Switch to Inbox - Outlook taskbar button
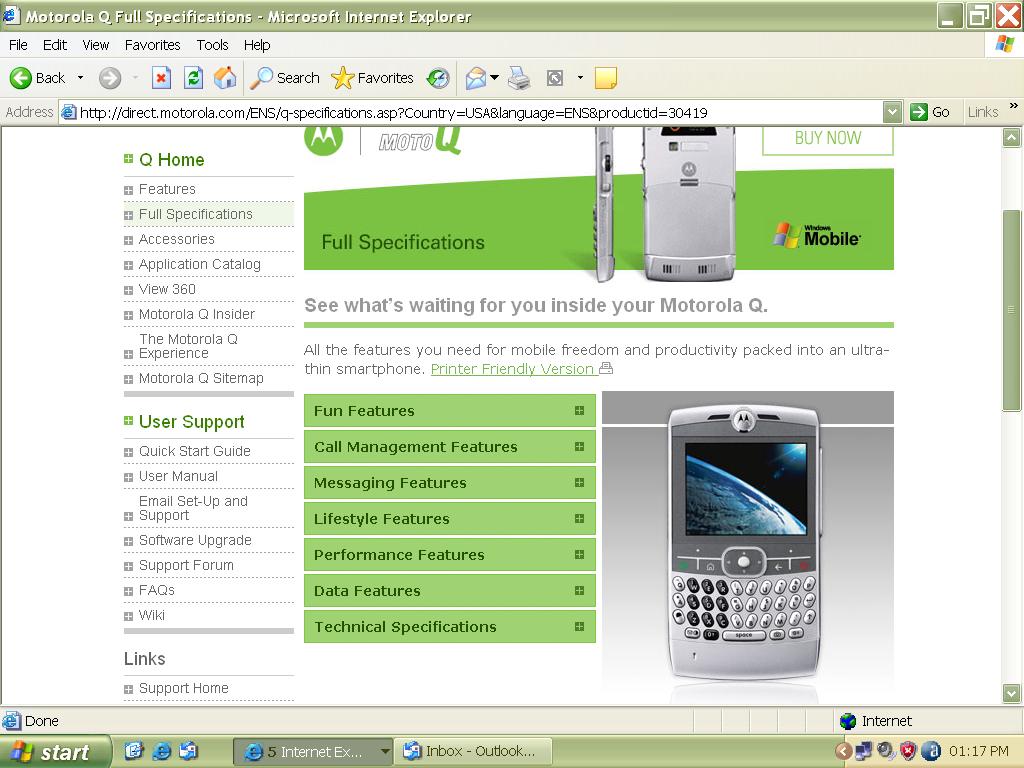 475,752
